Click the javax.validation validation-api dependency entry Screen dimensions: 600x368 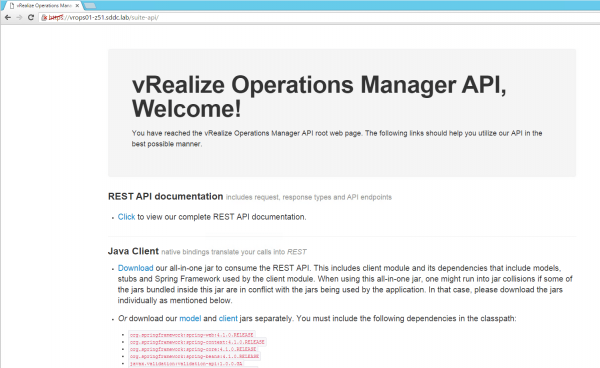(x=186, y=363)
